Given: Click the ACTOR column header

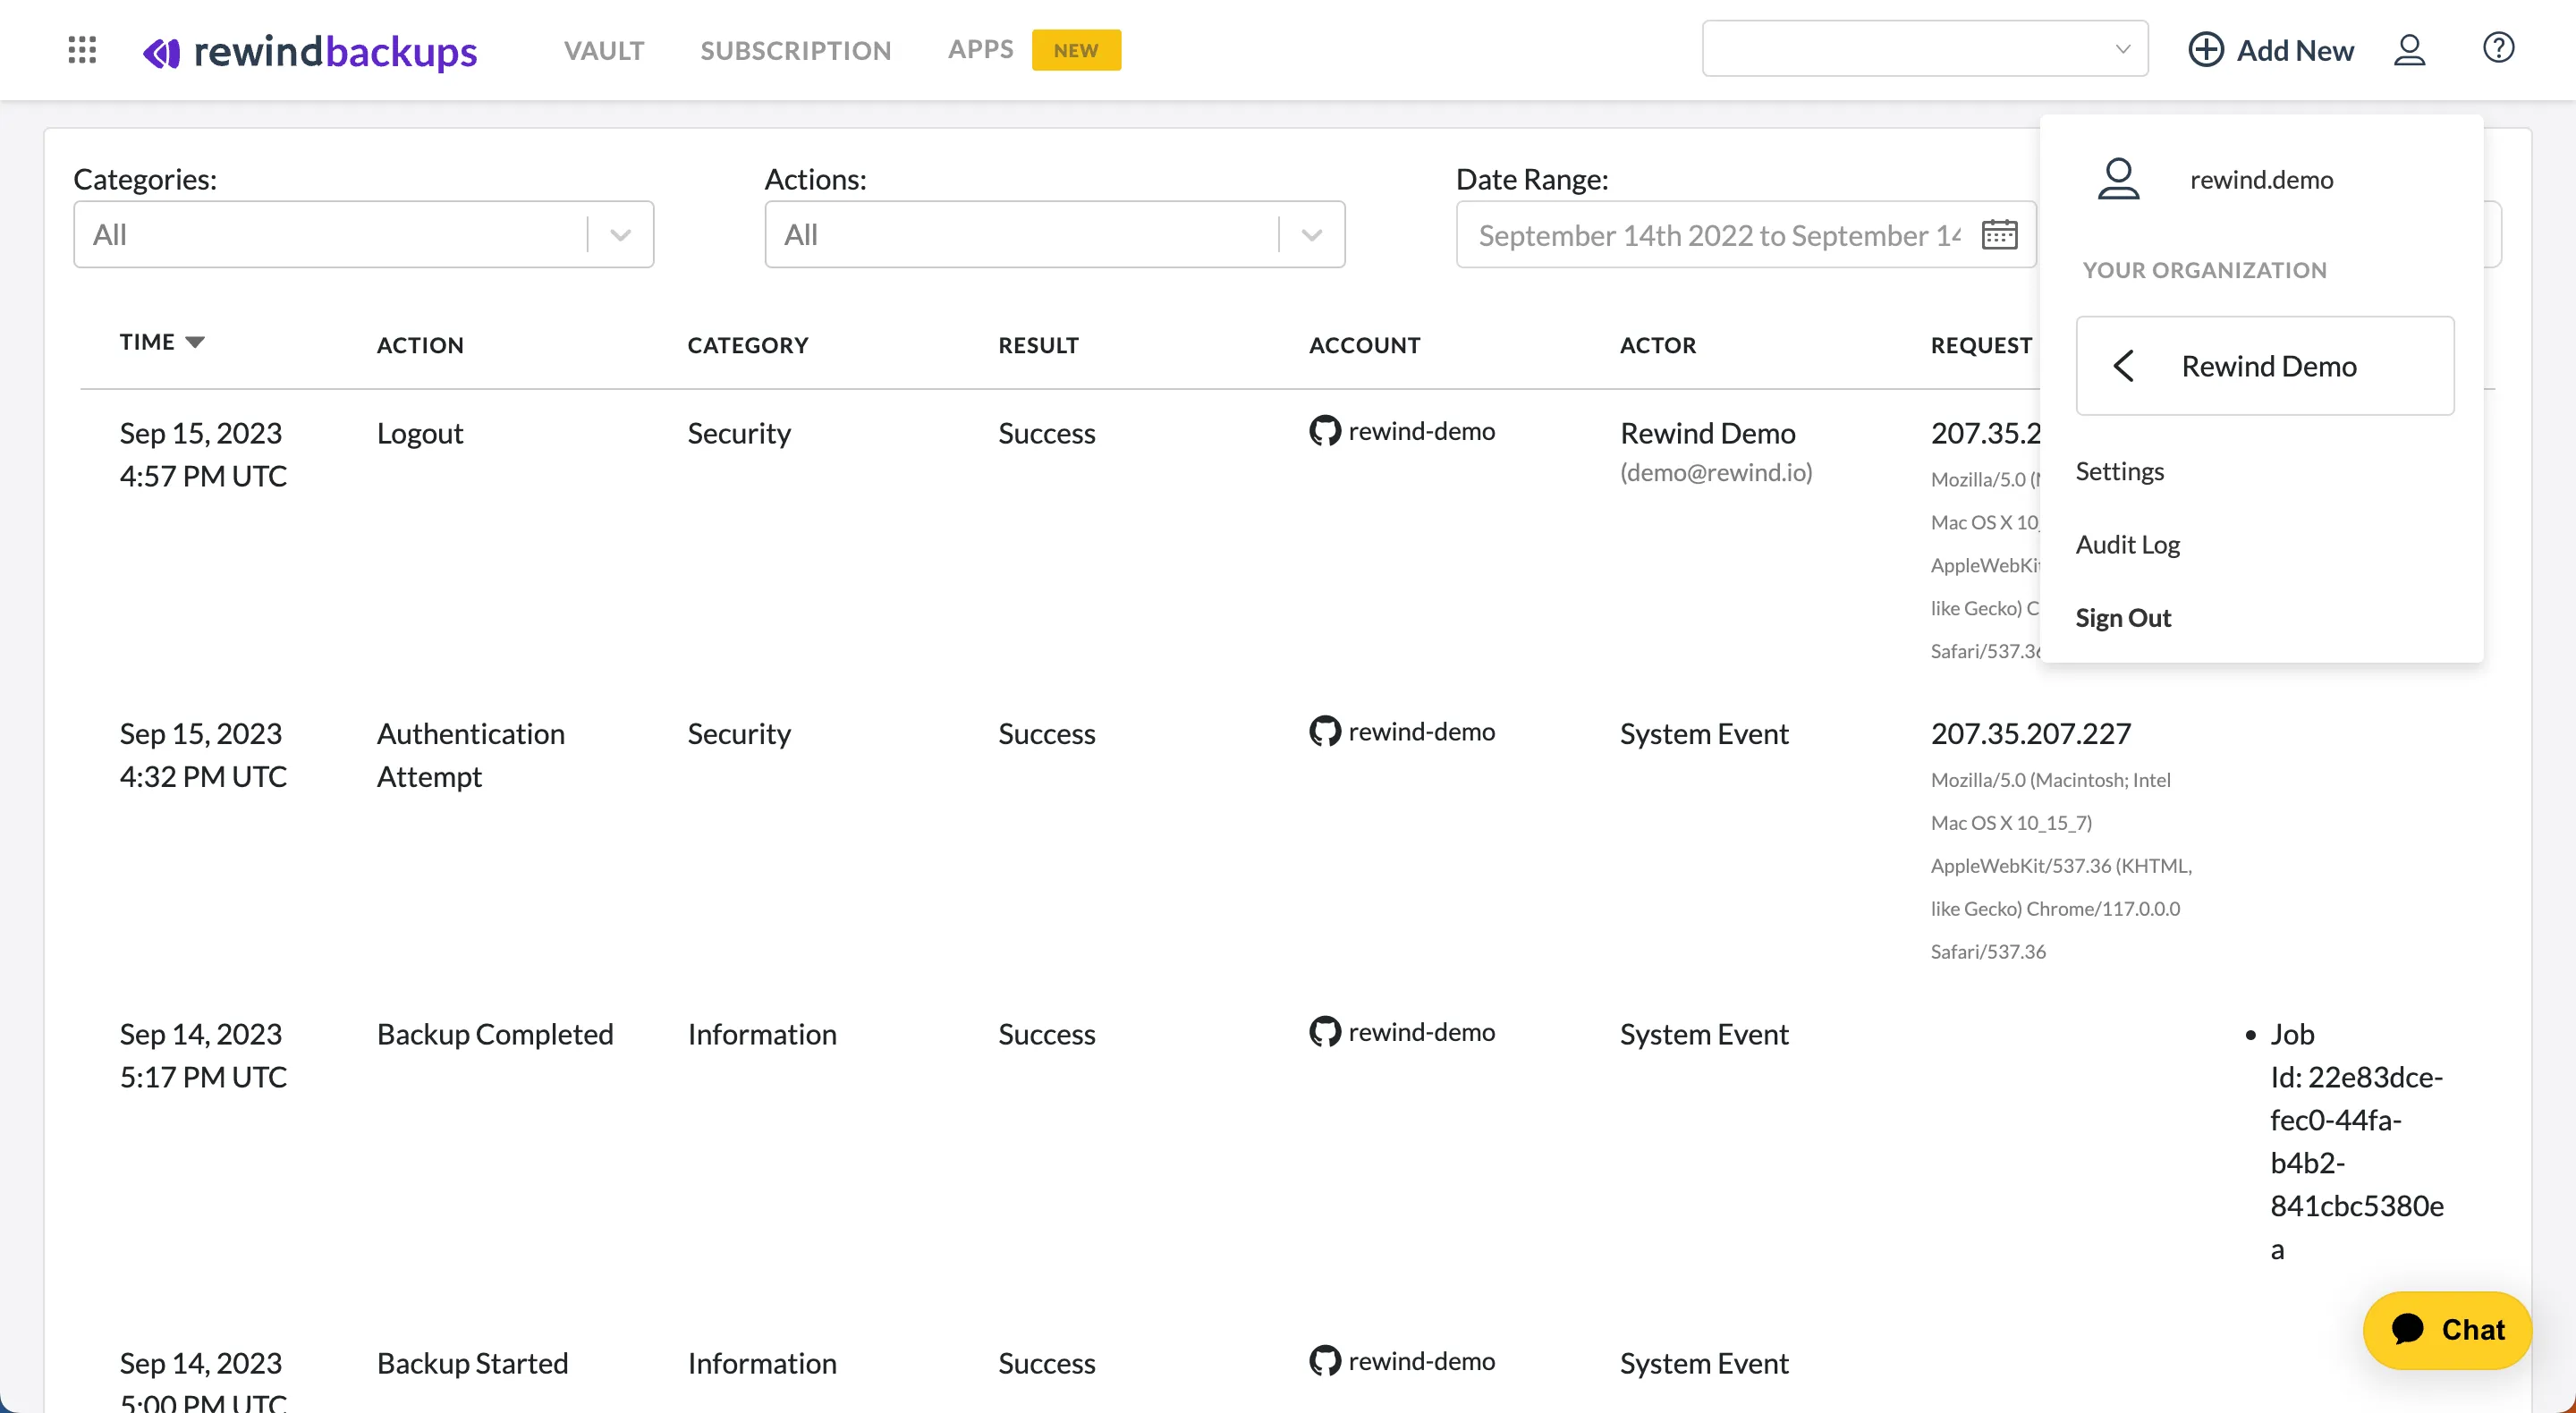Looking at the screenshot, I should [x=1658, y=345].
